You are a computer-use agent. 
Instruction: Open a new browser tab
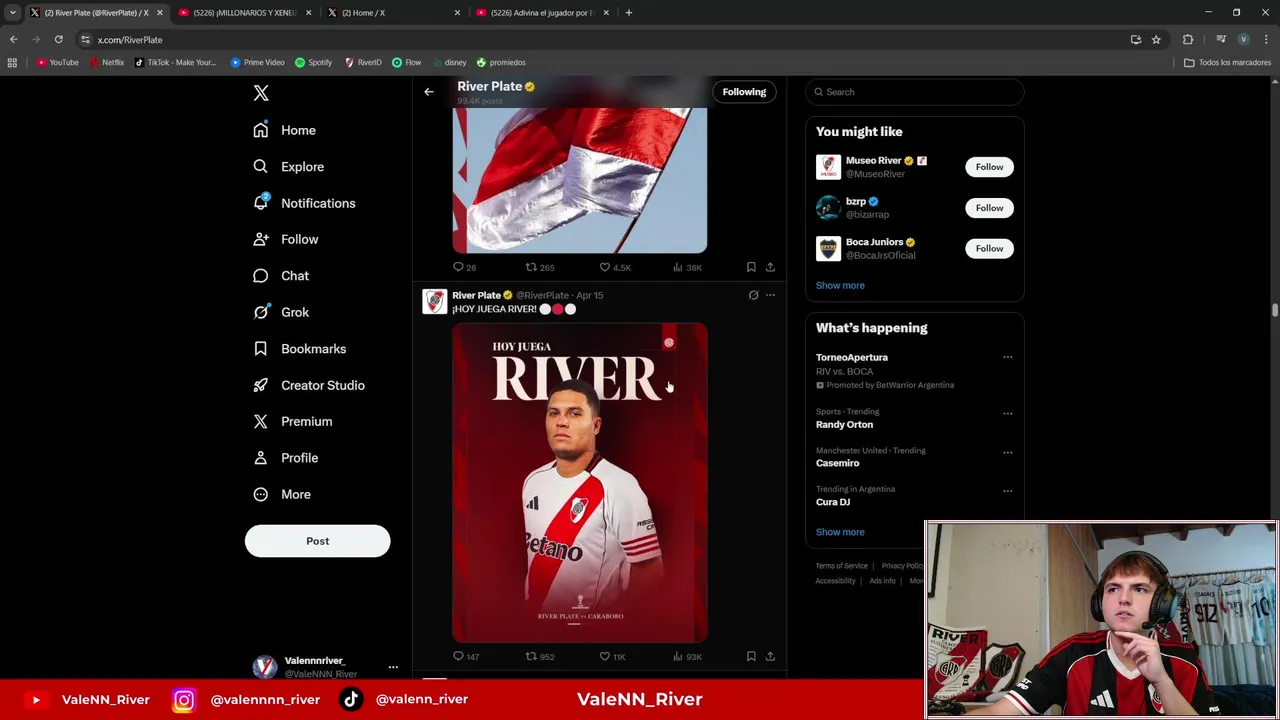pos(628,13)
